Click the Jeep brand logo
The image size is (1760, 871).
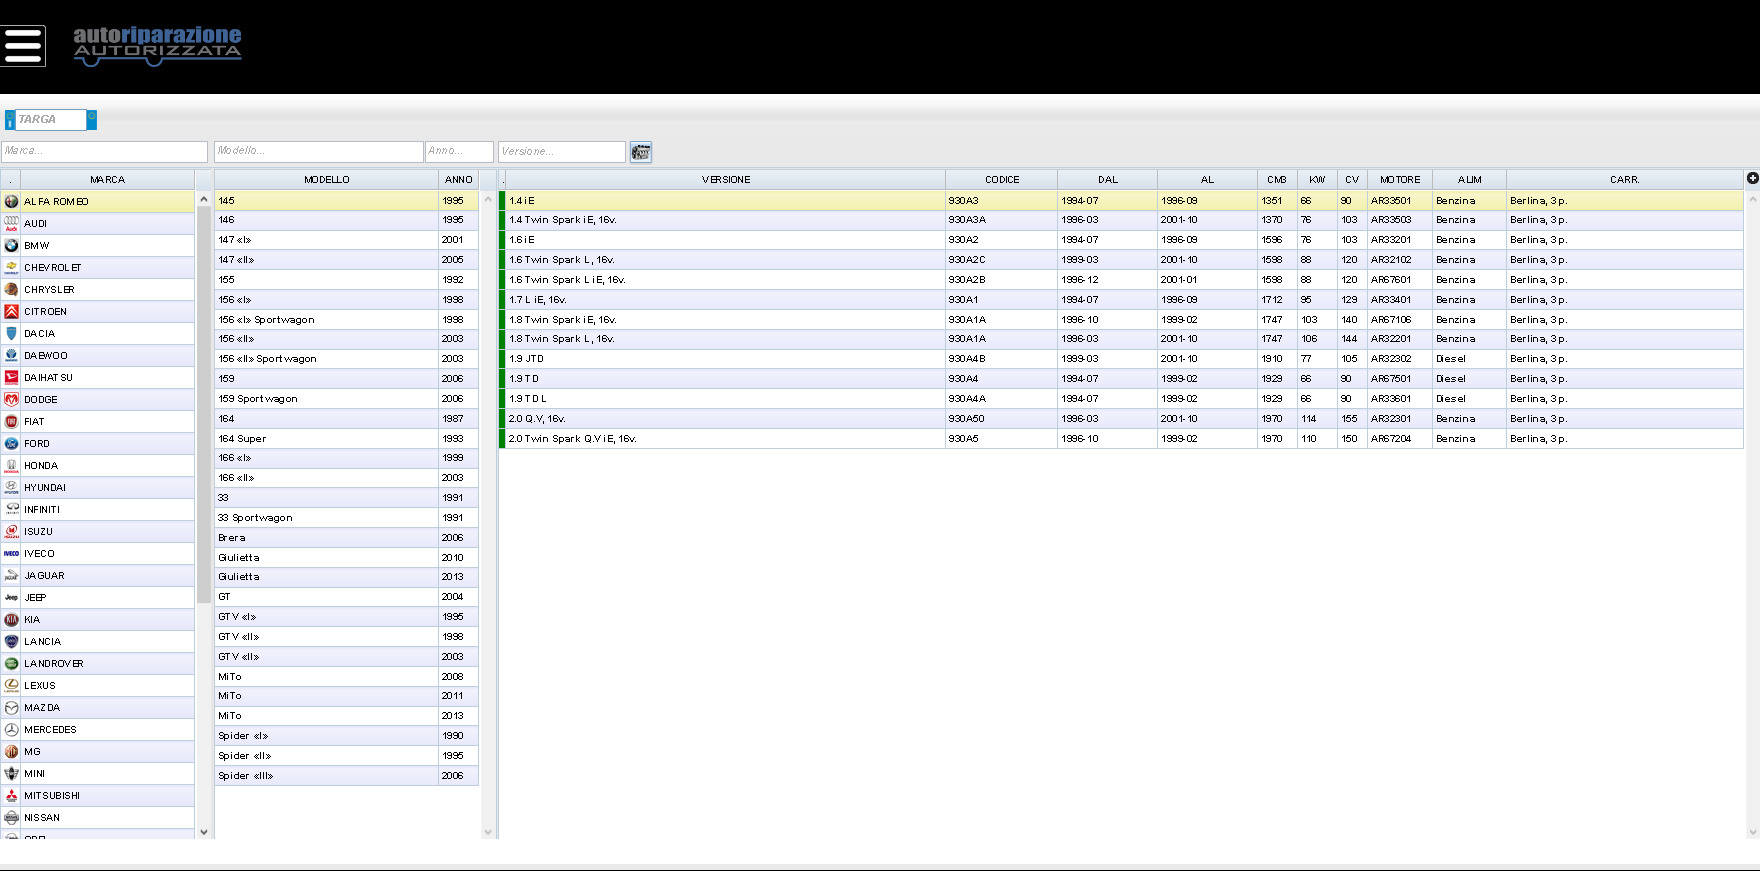pyautogui.click(x=11, y=597)
